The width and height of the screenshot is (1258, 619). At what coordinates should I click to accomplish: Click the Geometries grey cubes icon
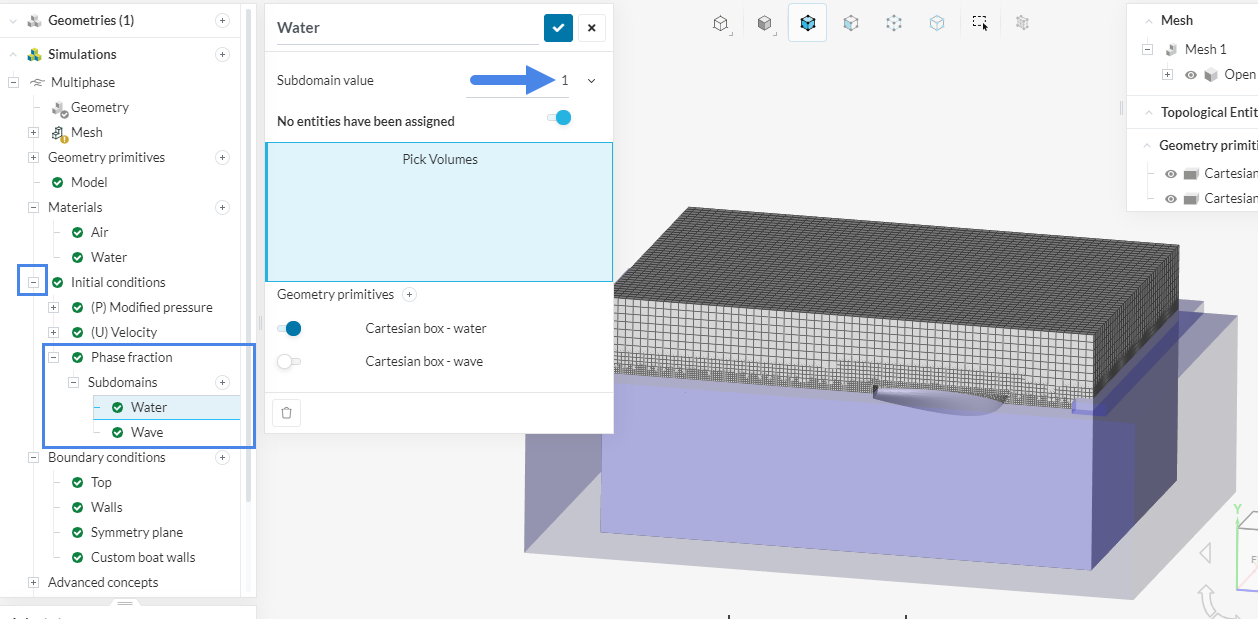pyautogui.click(x=34, y=20)
